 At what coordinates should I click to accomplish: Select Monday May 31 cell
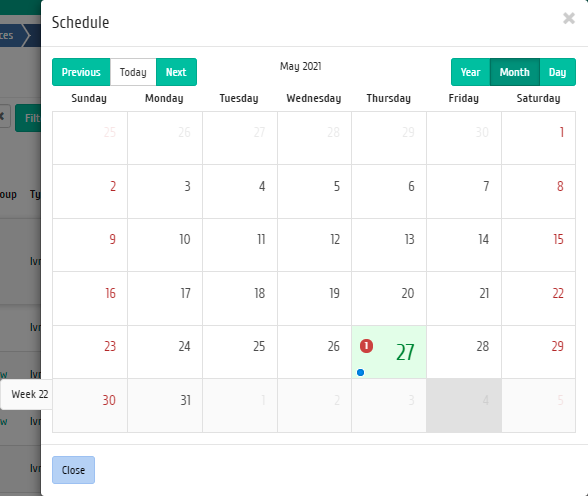(x=165, y=406)
